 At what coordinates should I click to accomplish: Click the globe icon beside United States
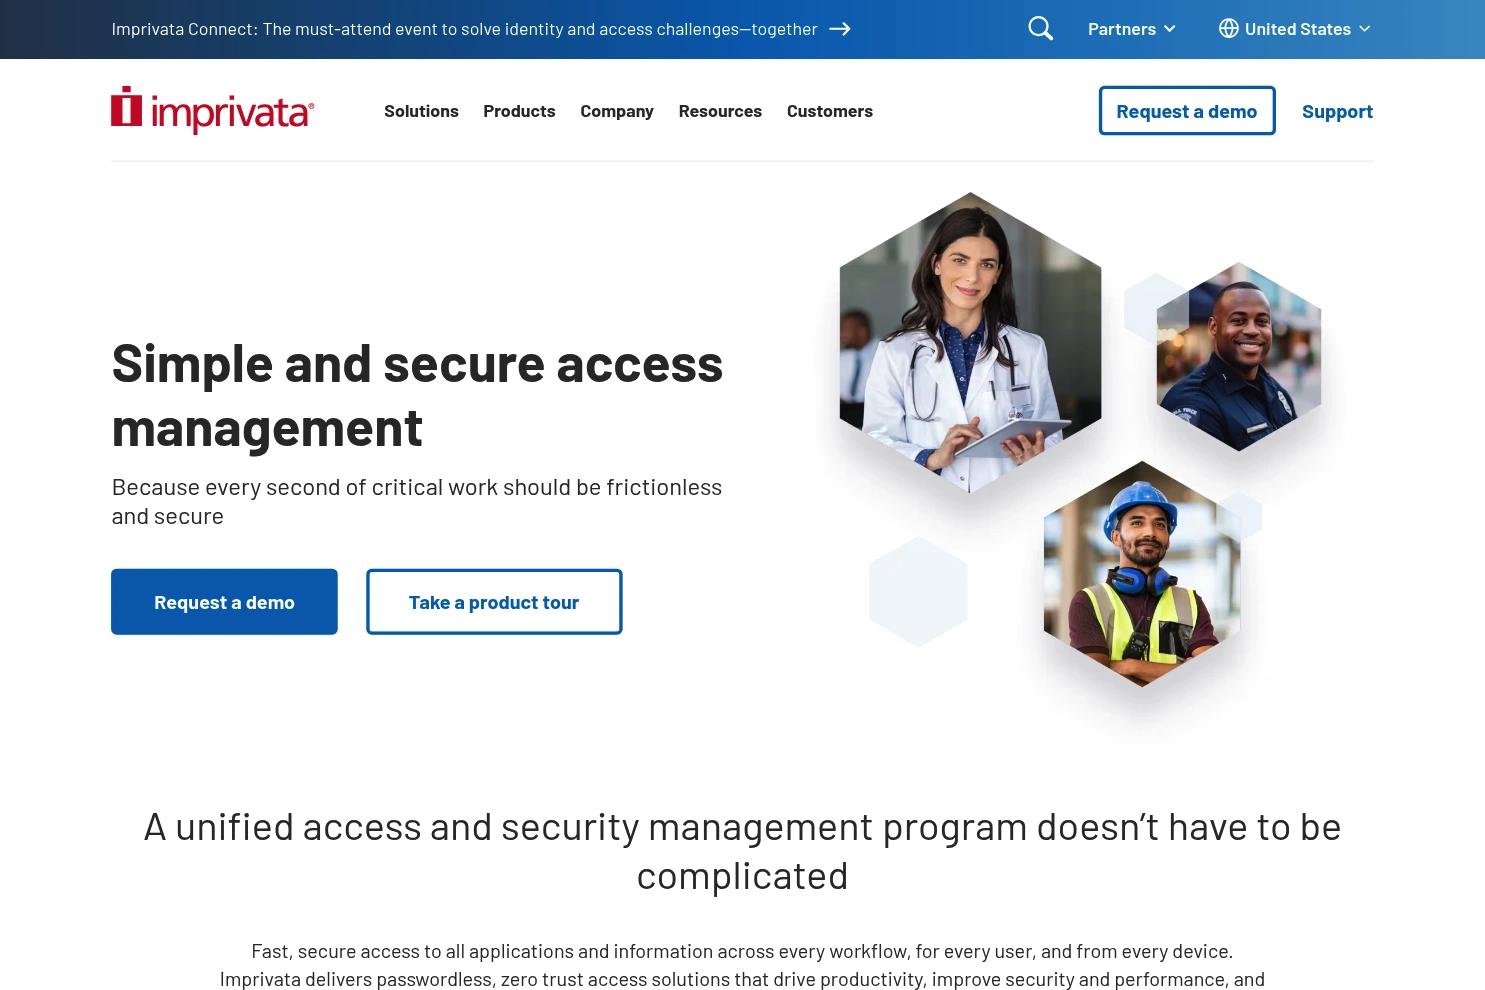click(1228, 29)
